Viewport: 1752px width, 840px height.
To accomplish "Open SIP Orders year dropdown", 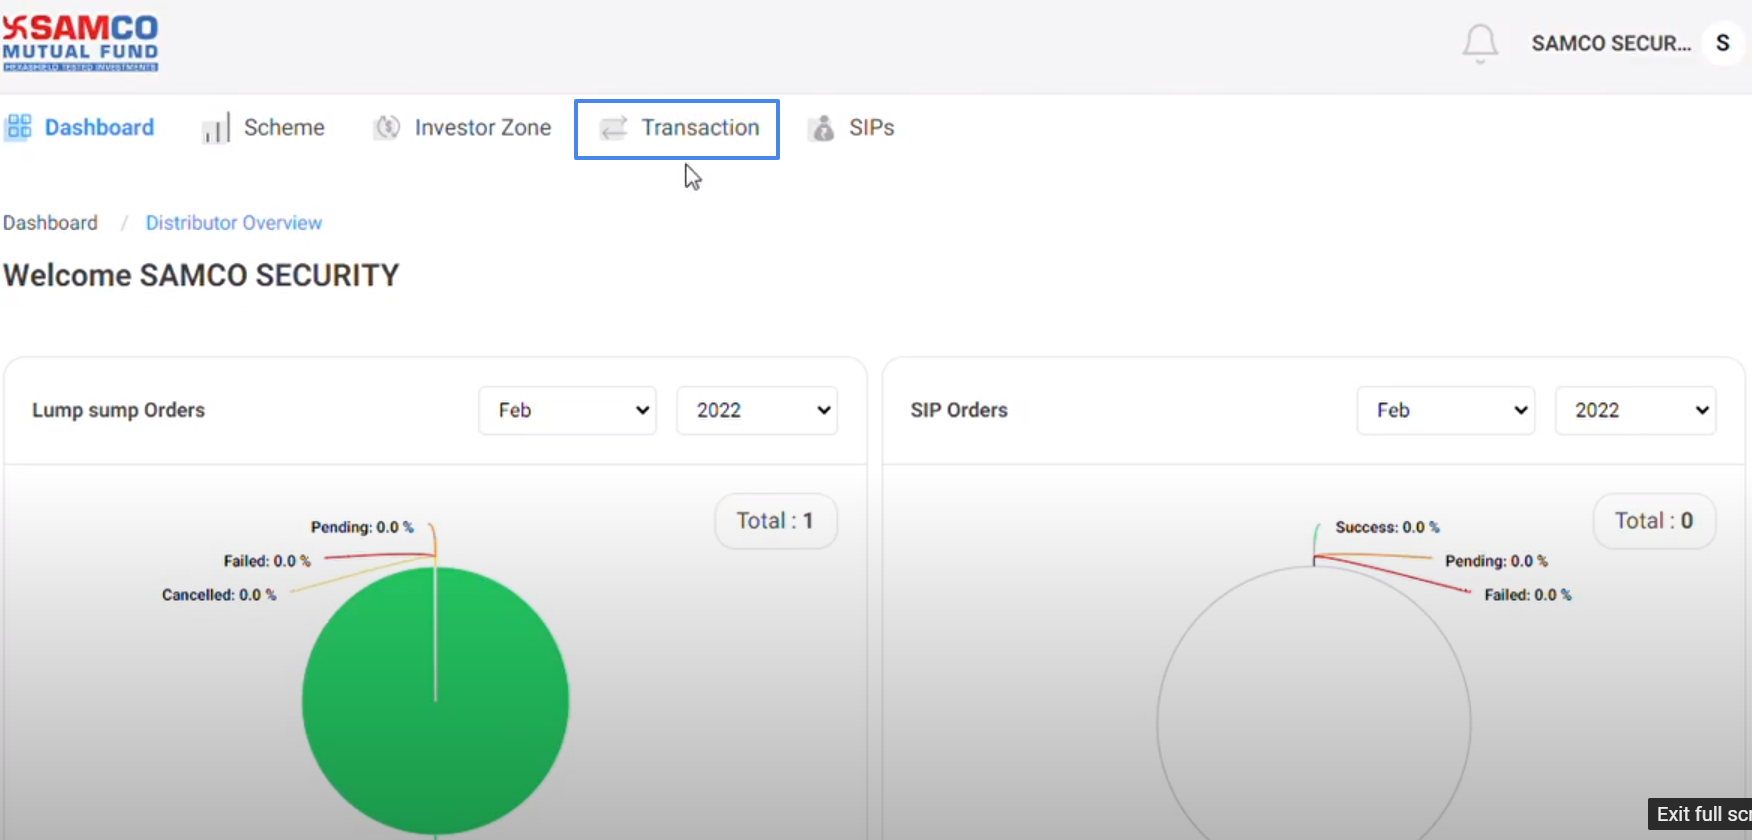I will pyautogui.click(x=1636, y=410).
